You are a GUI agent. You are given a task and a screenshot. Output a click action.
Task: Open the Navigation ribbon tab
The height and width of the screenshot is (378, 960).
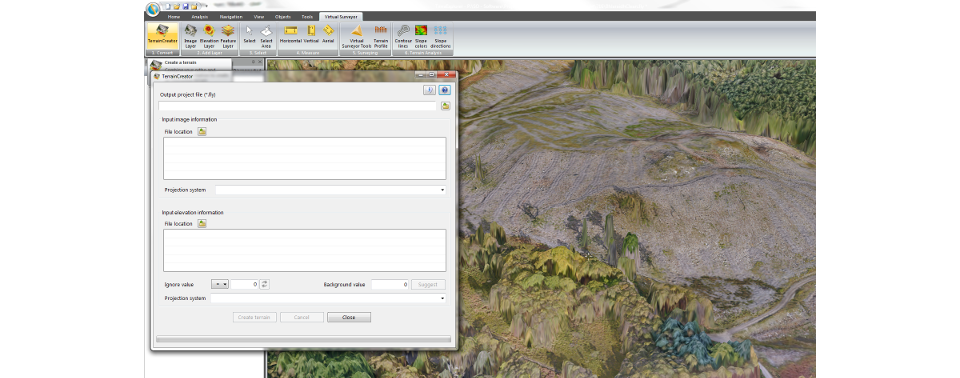point(231,17)
